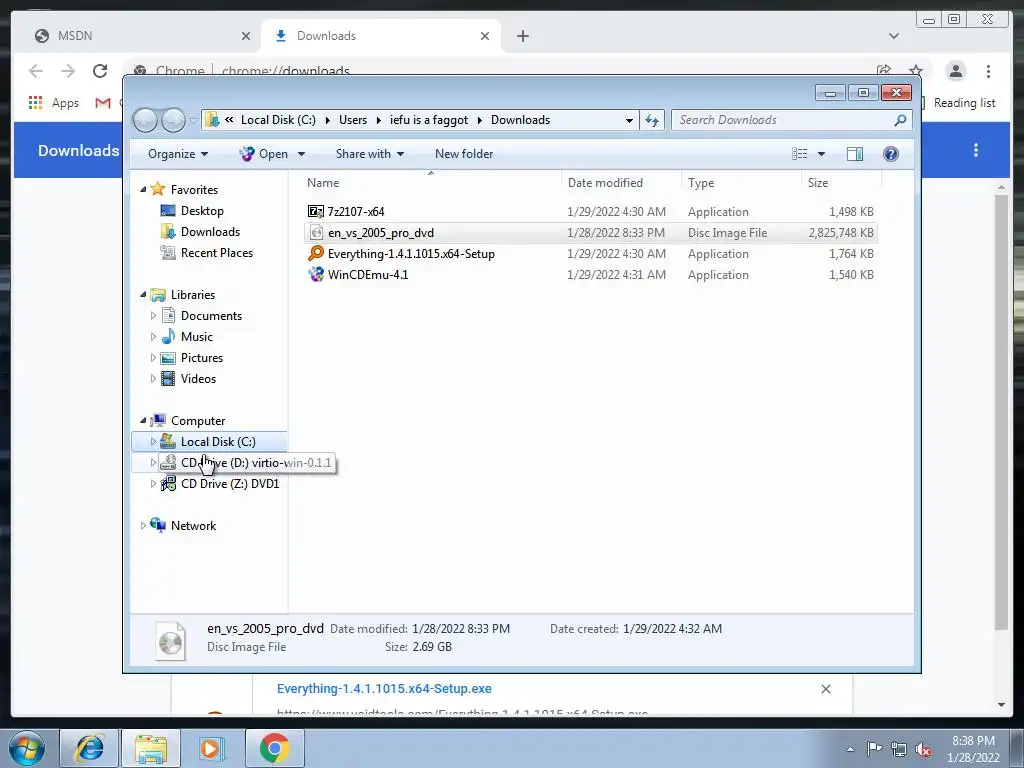
Task: Click Network in navigation pane
Action: click(193, 526)
